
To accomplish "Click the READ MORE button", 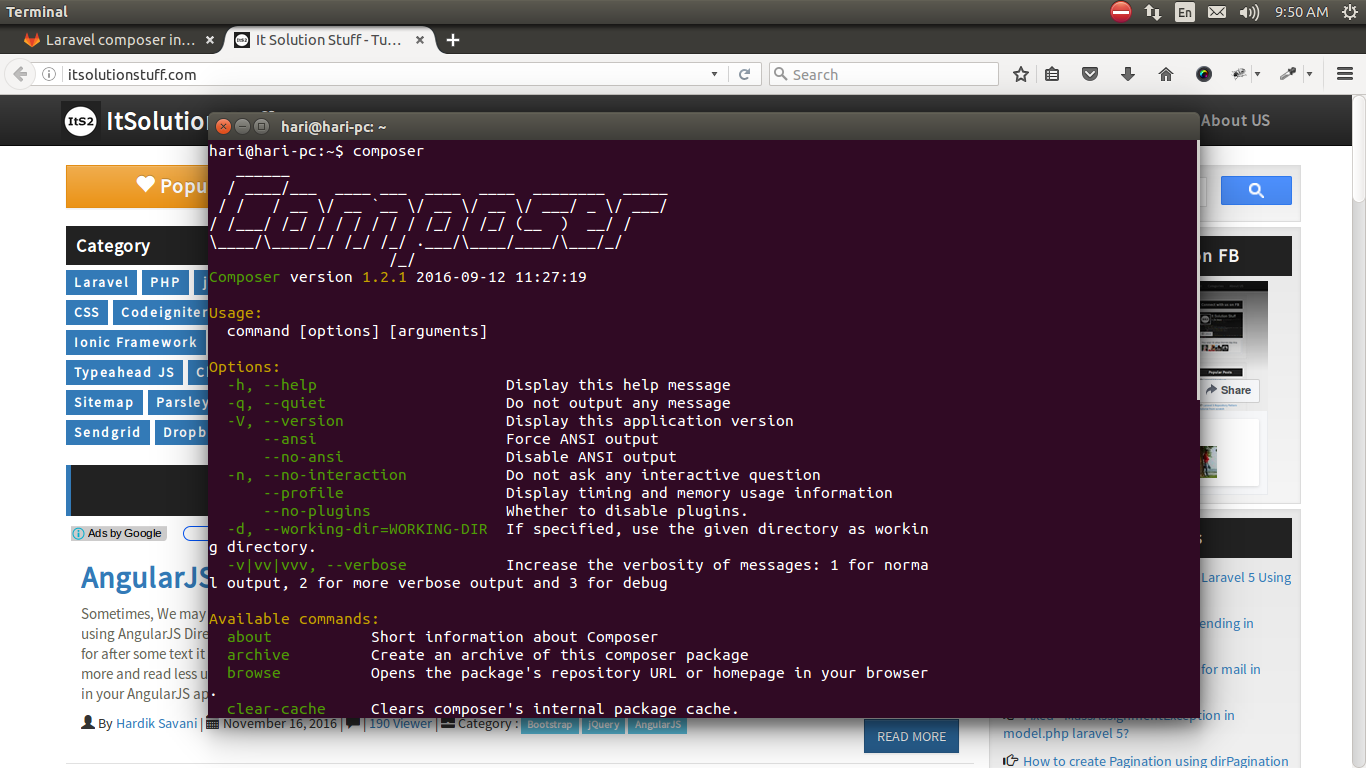I will tap(910, 736).
